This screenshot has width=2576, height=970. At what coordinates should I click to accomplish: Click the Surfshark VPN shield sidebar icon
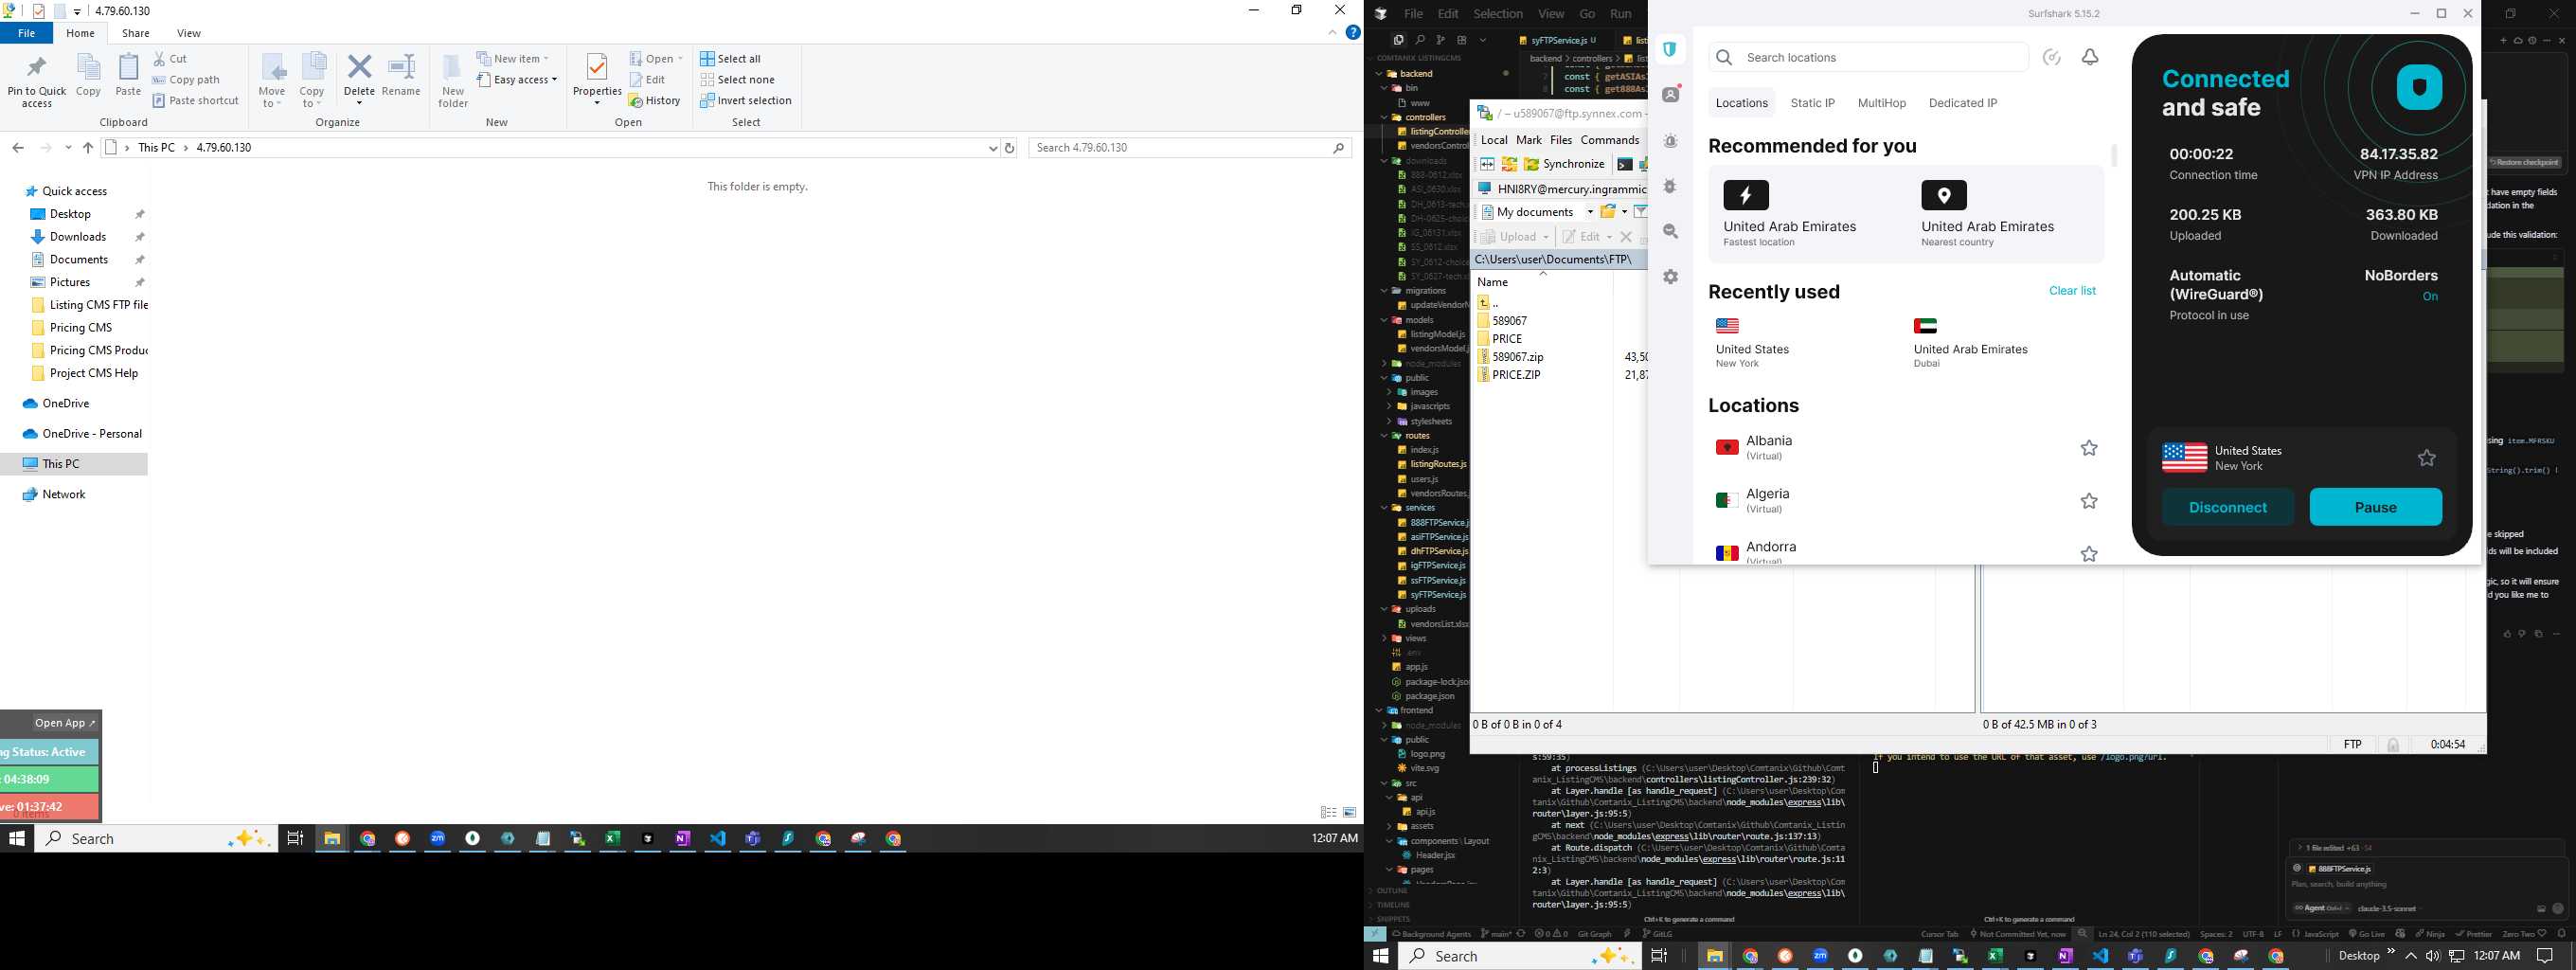(1670, 49)
